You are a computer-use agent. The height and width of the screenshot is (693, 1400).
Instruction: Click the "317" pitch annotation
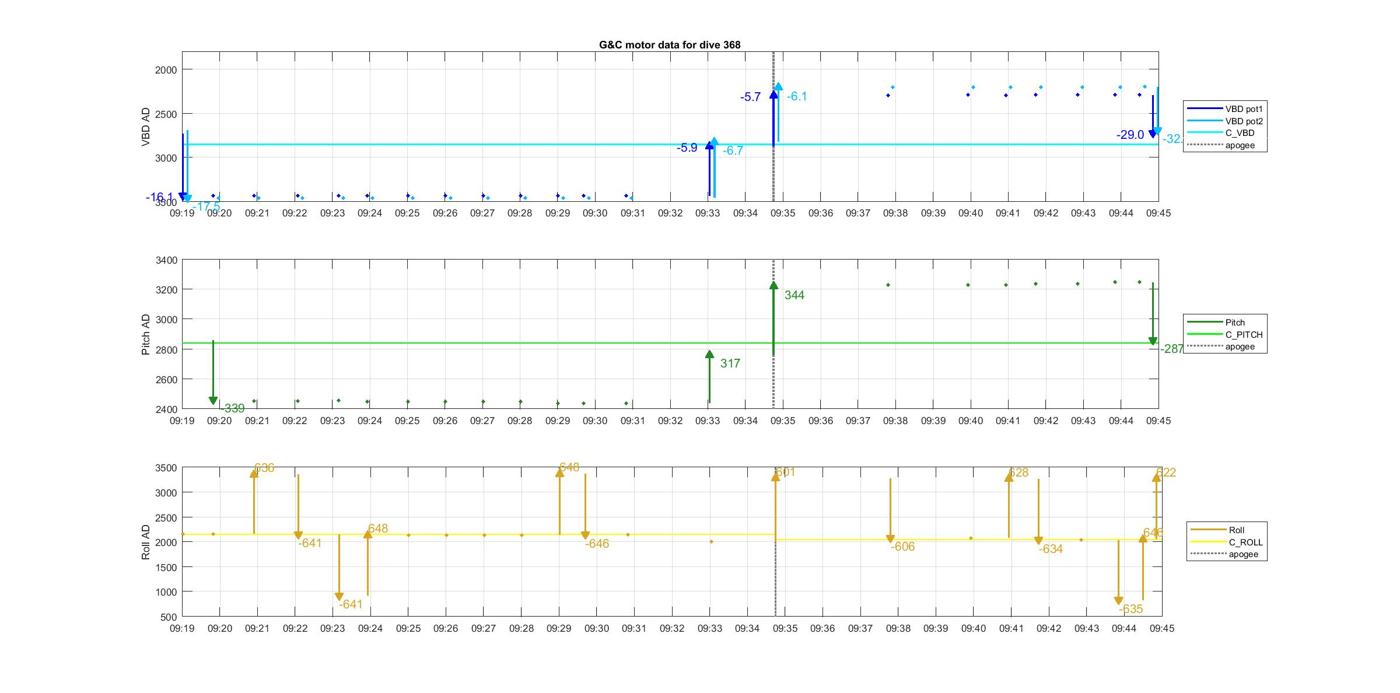point(730,363)
